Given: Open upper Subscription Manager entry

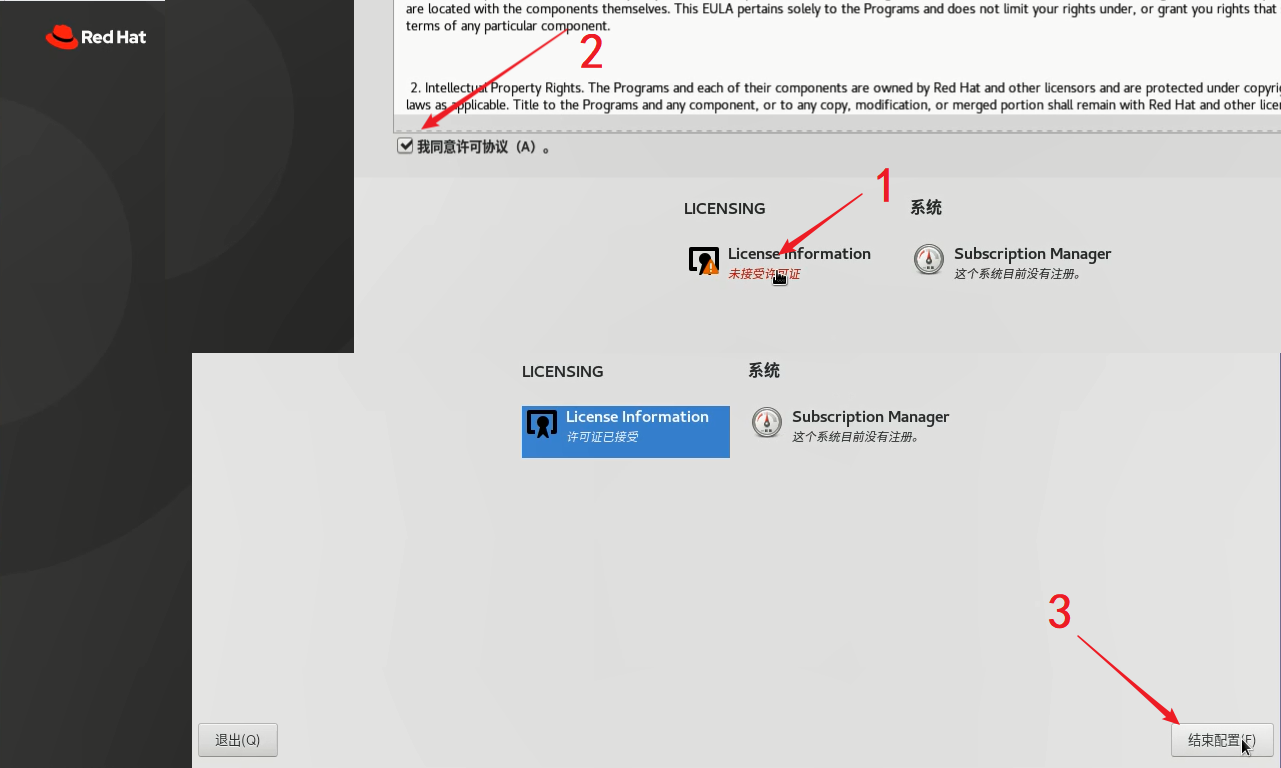Looking at the screenshot, I should (1013, 262).
